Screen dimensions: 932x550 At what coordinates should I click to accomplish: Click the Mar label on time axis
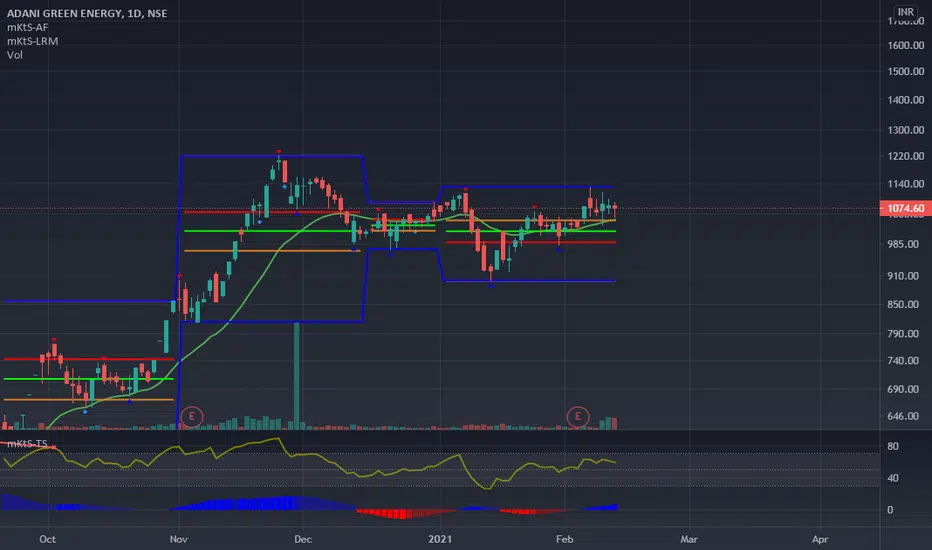(689, 539)
